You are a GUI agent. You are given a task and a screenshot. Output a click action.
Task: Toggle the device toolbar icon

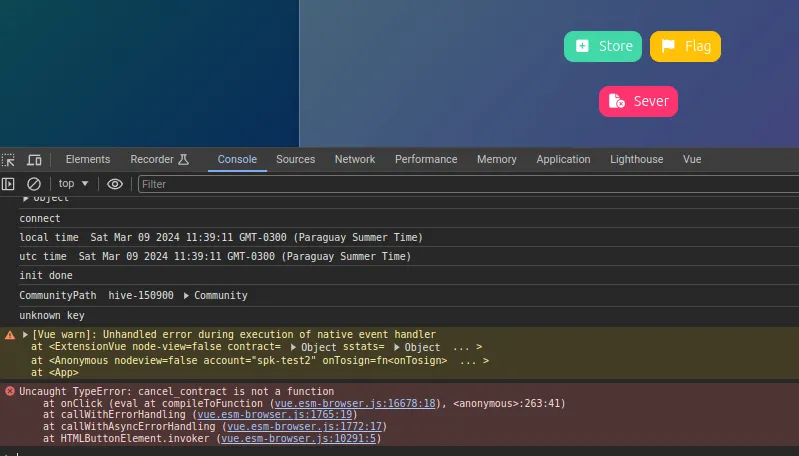[x=34, y=160]
